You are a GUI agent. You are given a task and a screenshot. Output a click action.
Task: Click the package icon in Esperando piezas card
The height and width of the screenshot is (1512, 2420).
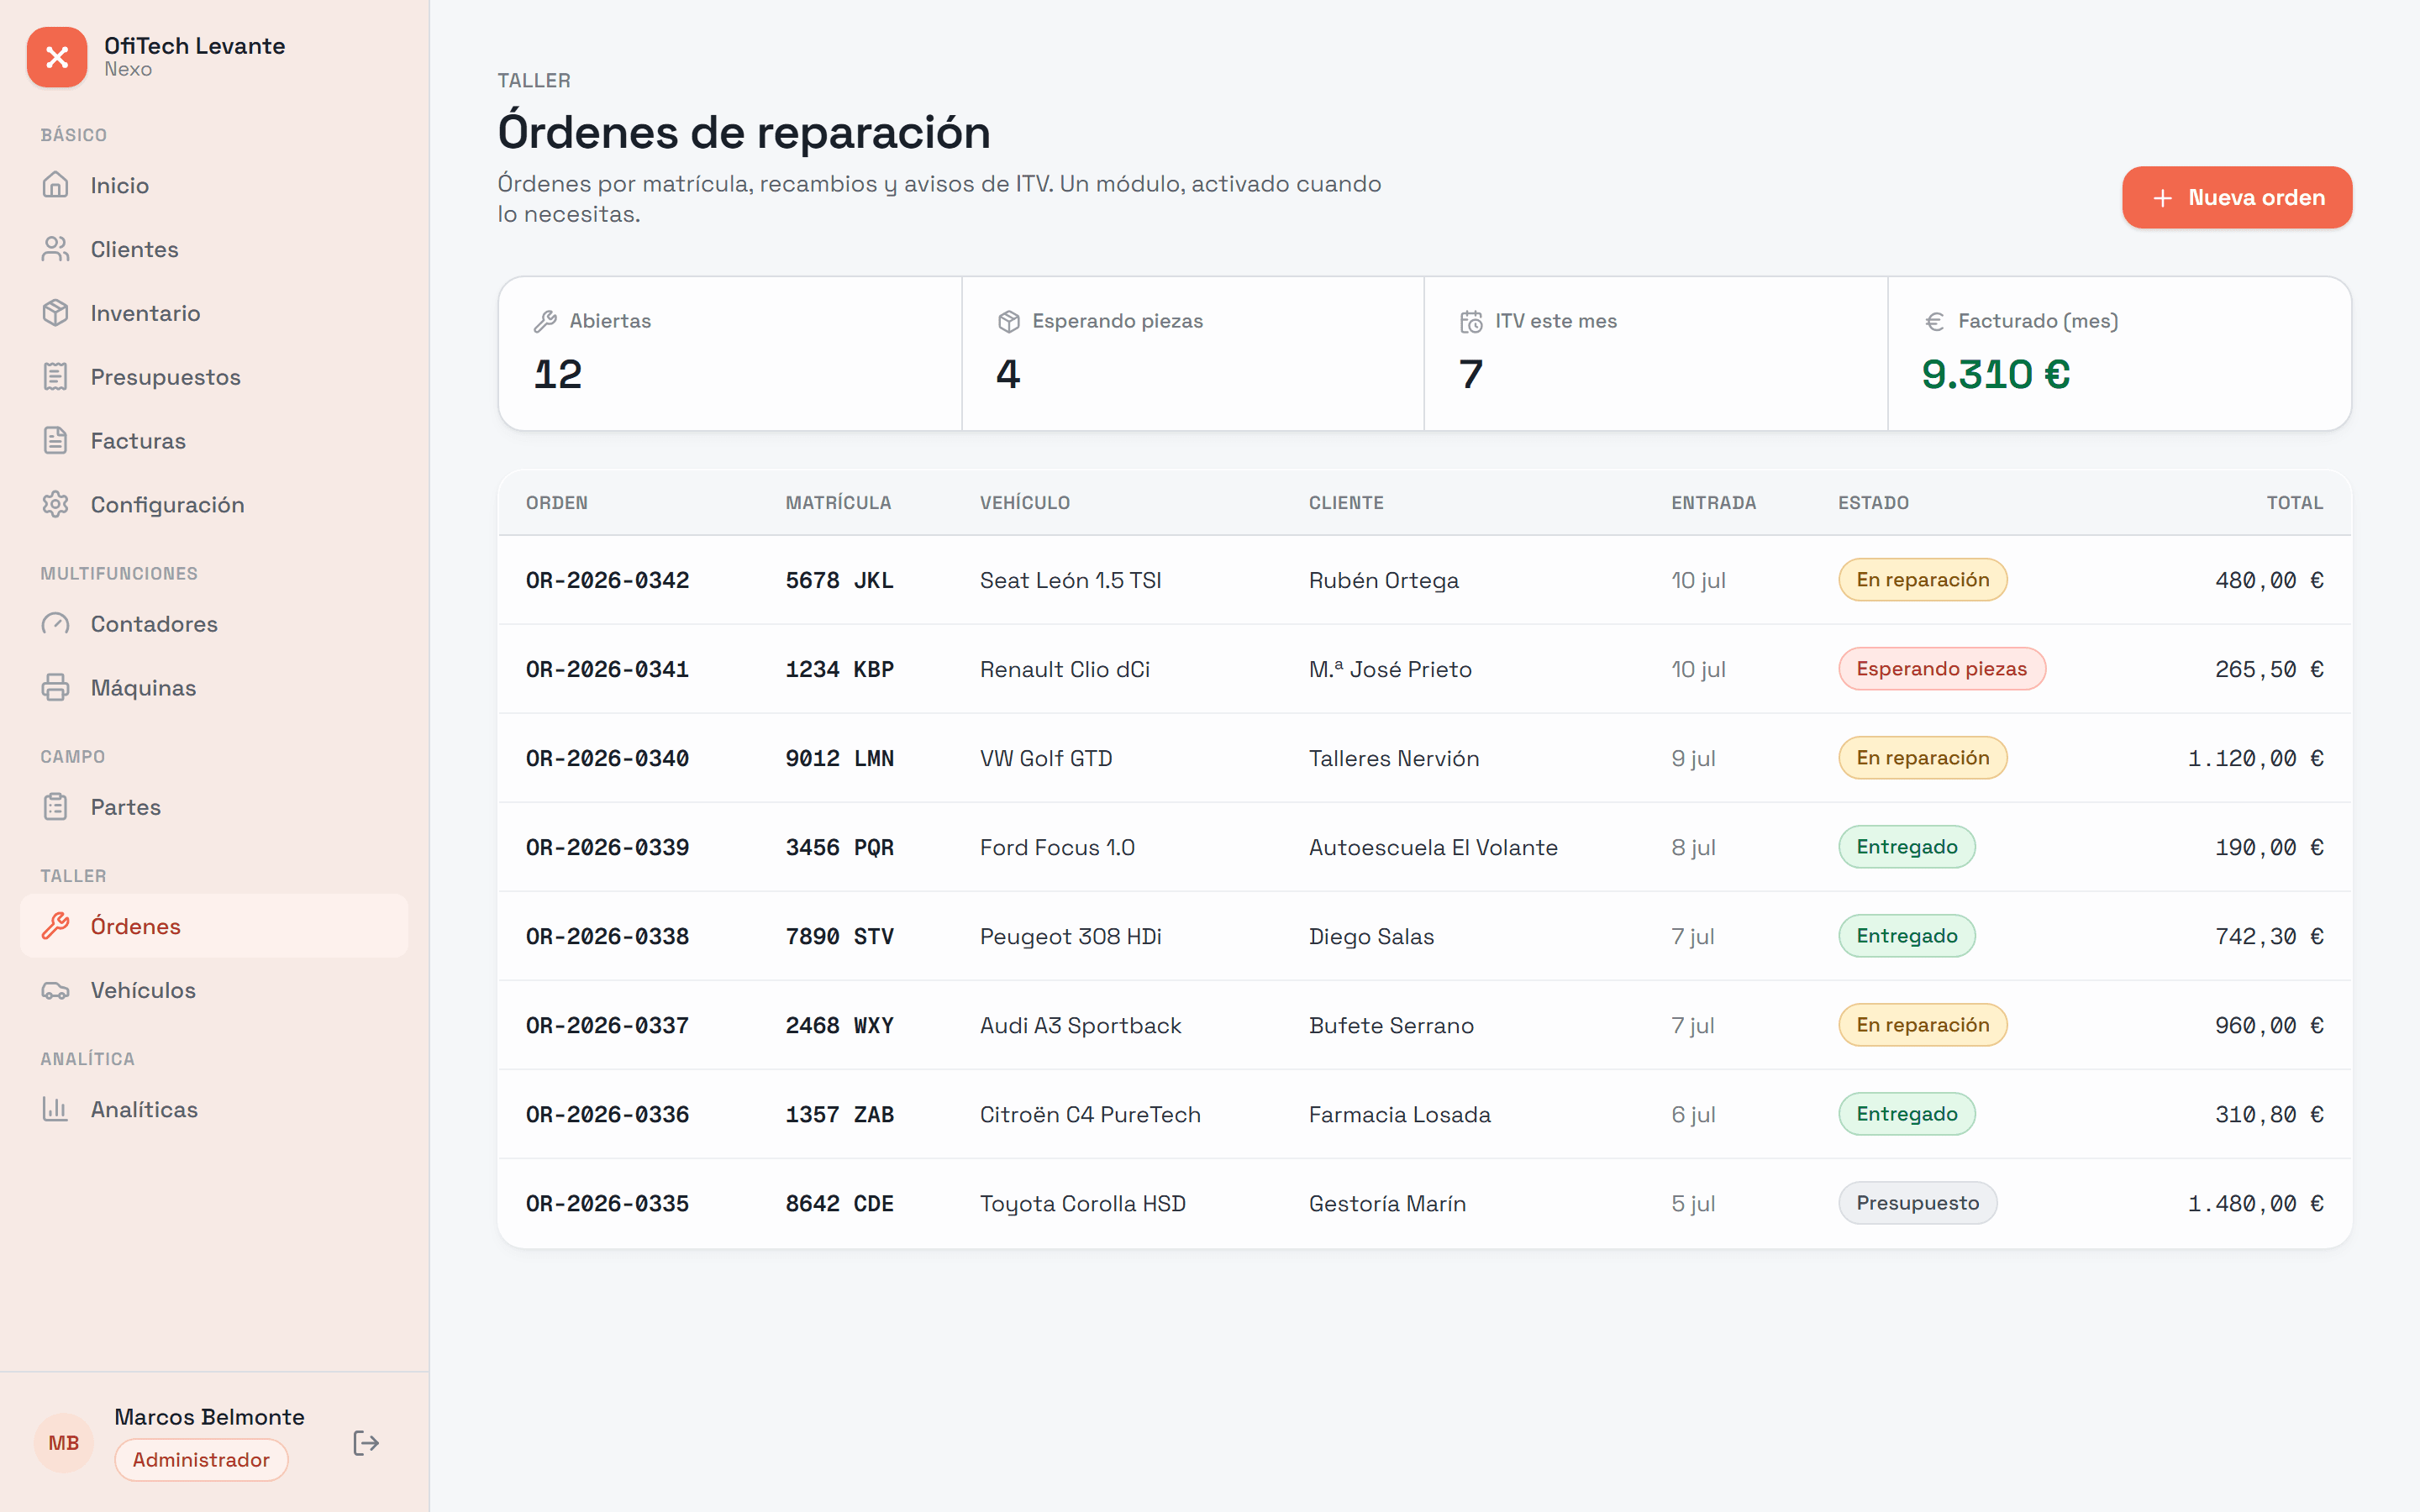pos(1008,321)
